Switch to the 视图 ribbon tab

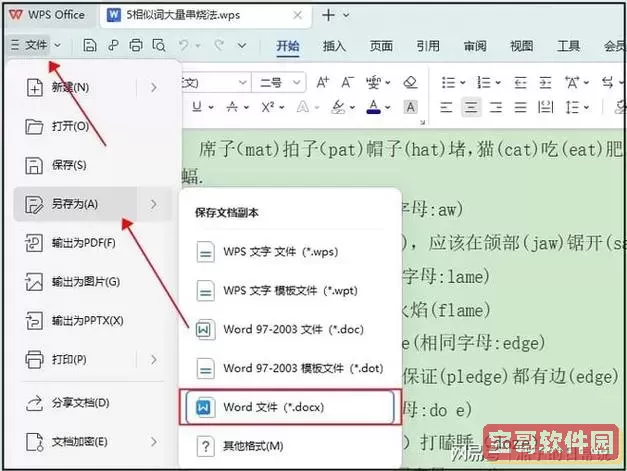(521, 46)
